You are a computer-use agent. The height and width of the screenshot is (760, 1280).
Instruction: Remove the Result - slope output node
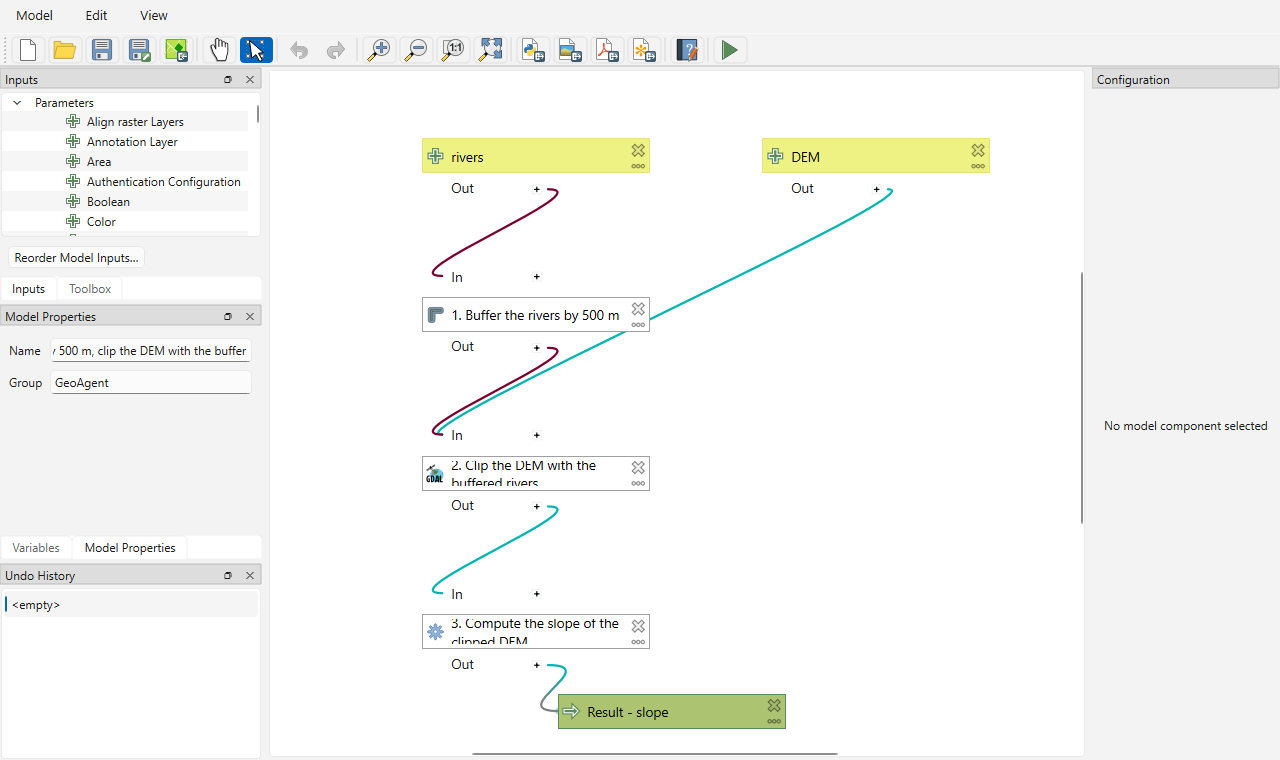774,705
